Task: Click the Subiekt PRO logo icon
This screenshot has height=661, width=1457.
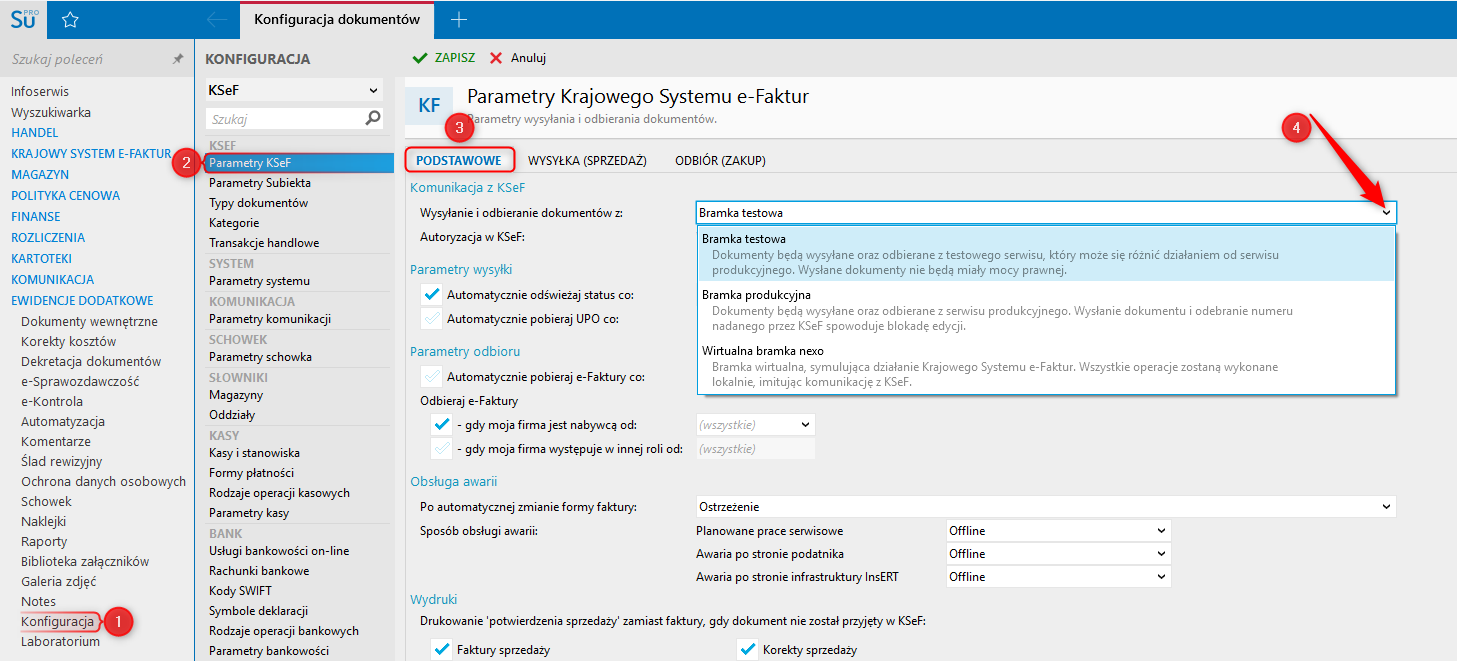Action: click(x=23, y=19)
